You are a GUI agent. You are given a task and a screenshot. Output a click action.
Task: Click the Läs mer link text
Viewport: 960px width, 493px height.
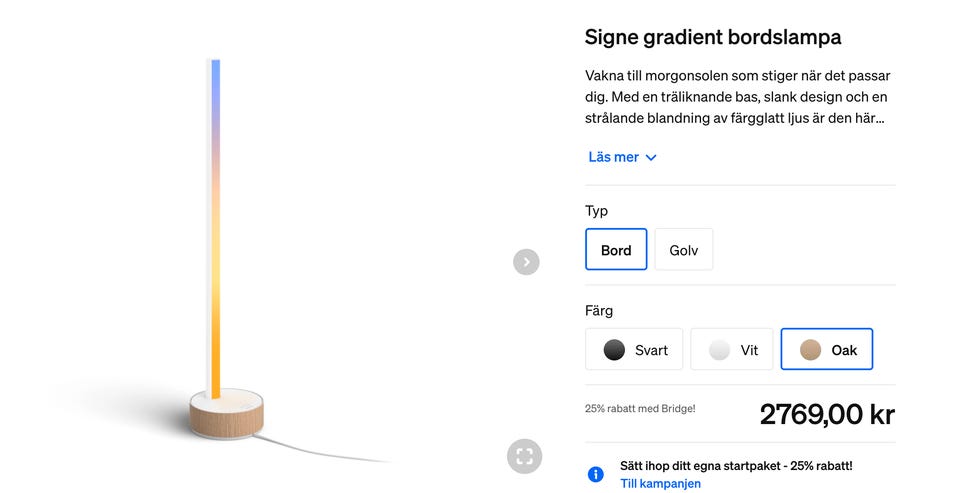613,157
